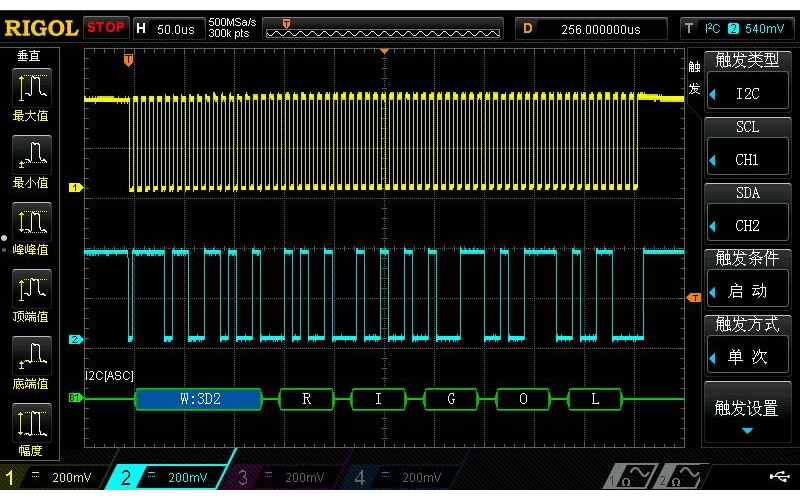Click the orange center-time triangle at the graticule top
The height and width of the screenshot is (500, 800).
tap(384, 51)
